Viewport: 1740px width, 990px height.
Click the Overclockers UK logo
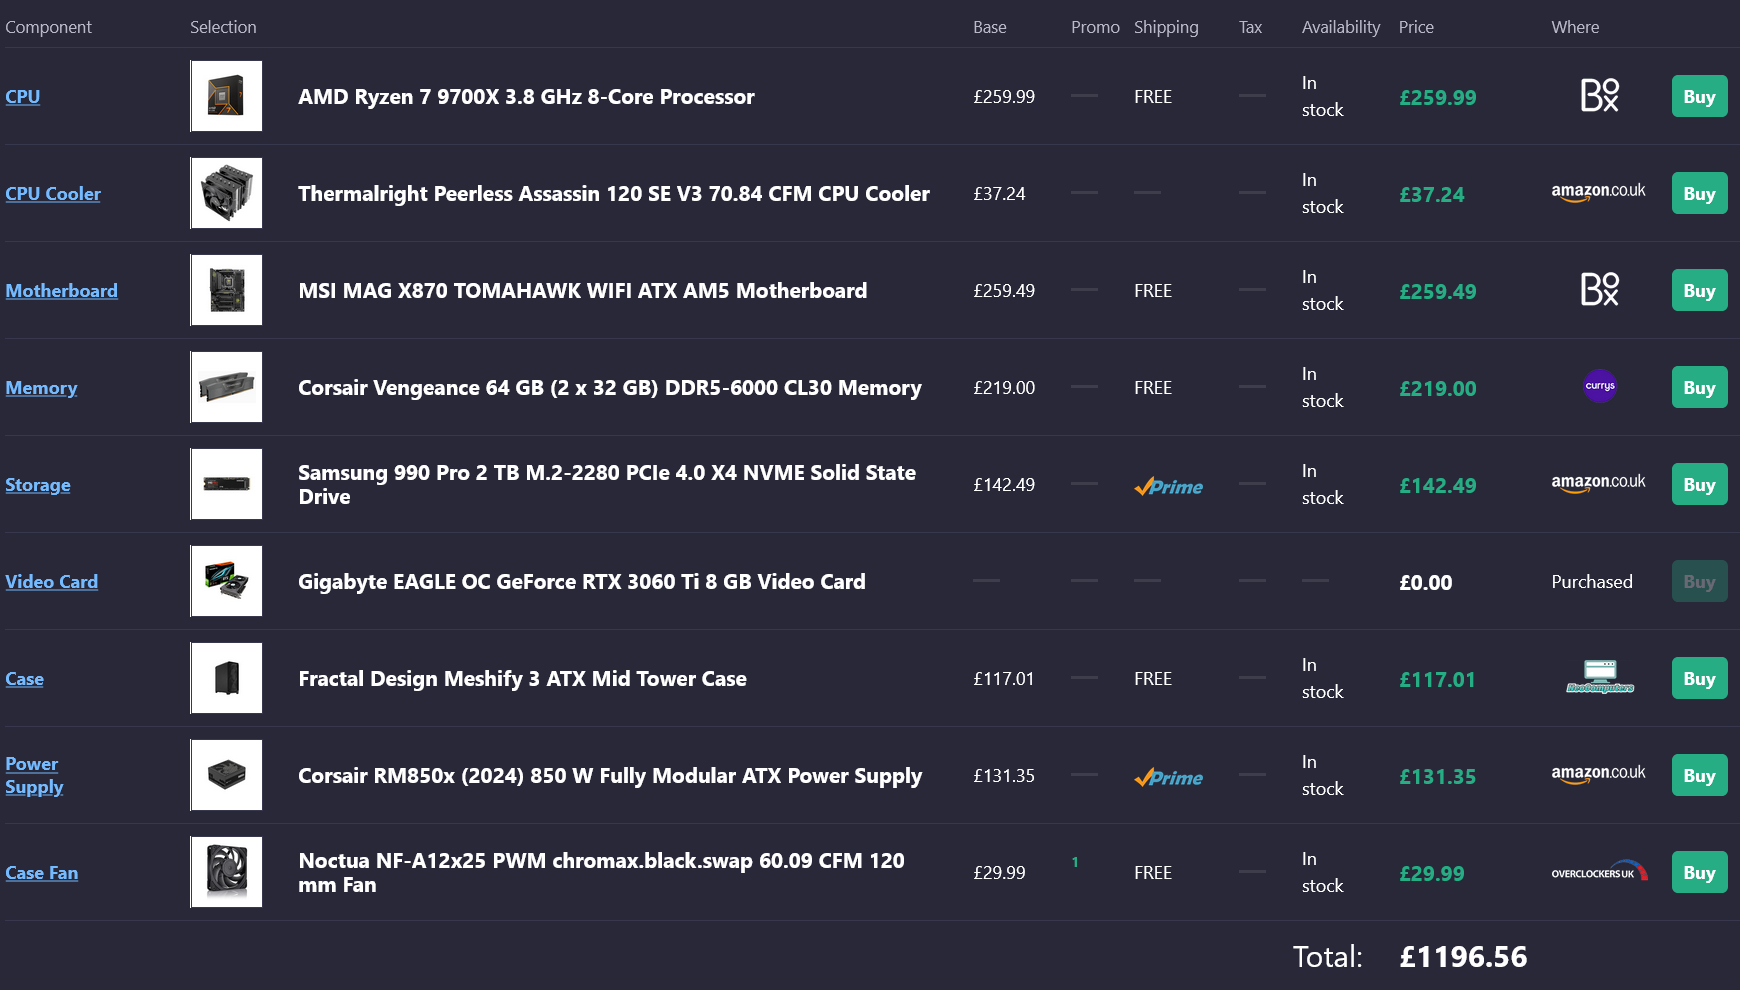click(x=1598, y=872)
